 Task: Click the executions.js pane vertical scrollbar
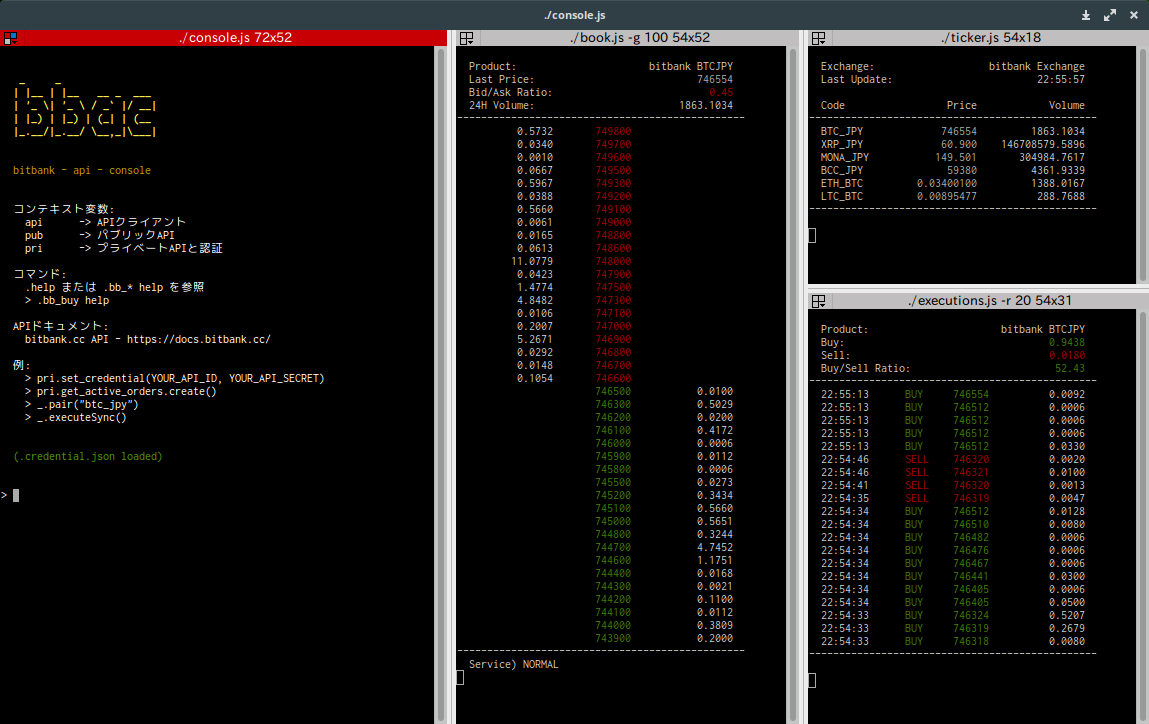(x=1142, y=517)
